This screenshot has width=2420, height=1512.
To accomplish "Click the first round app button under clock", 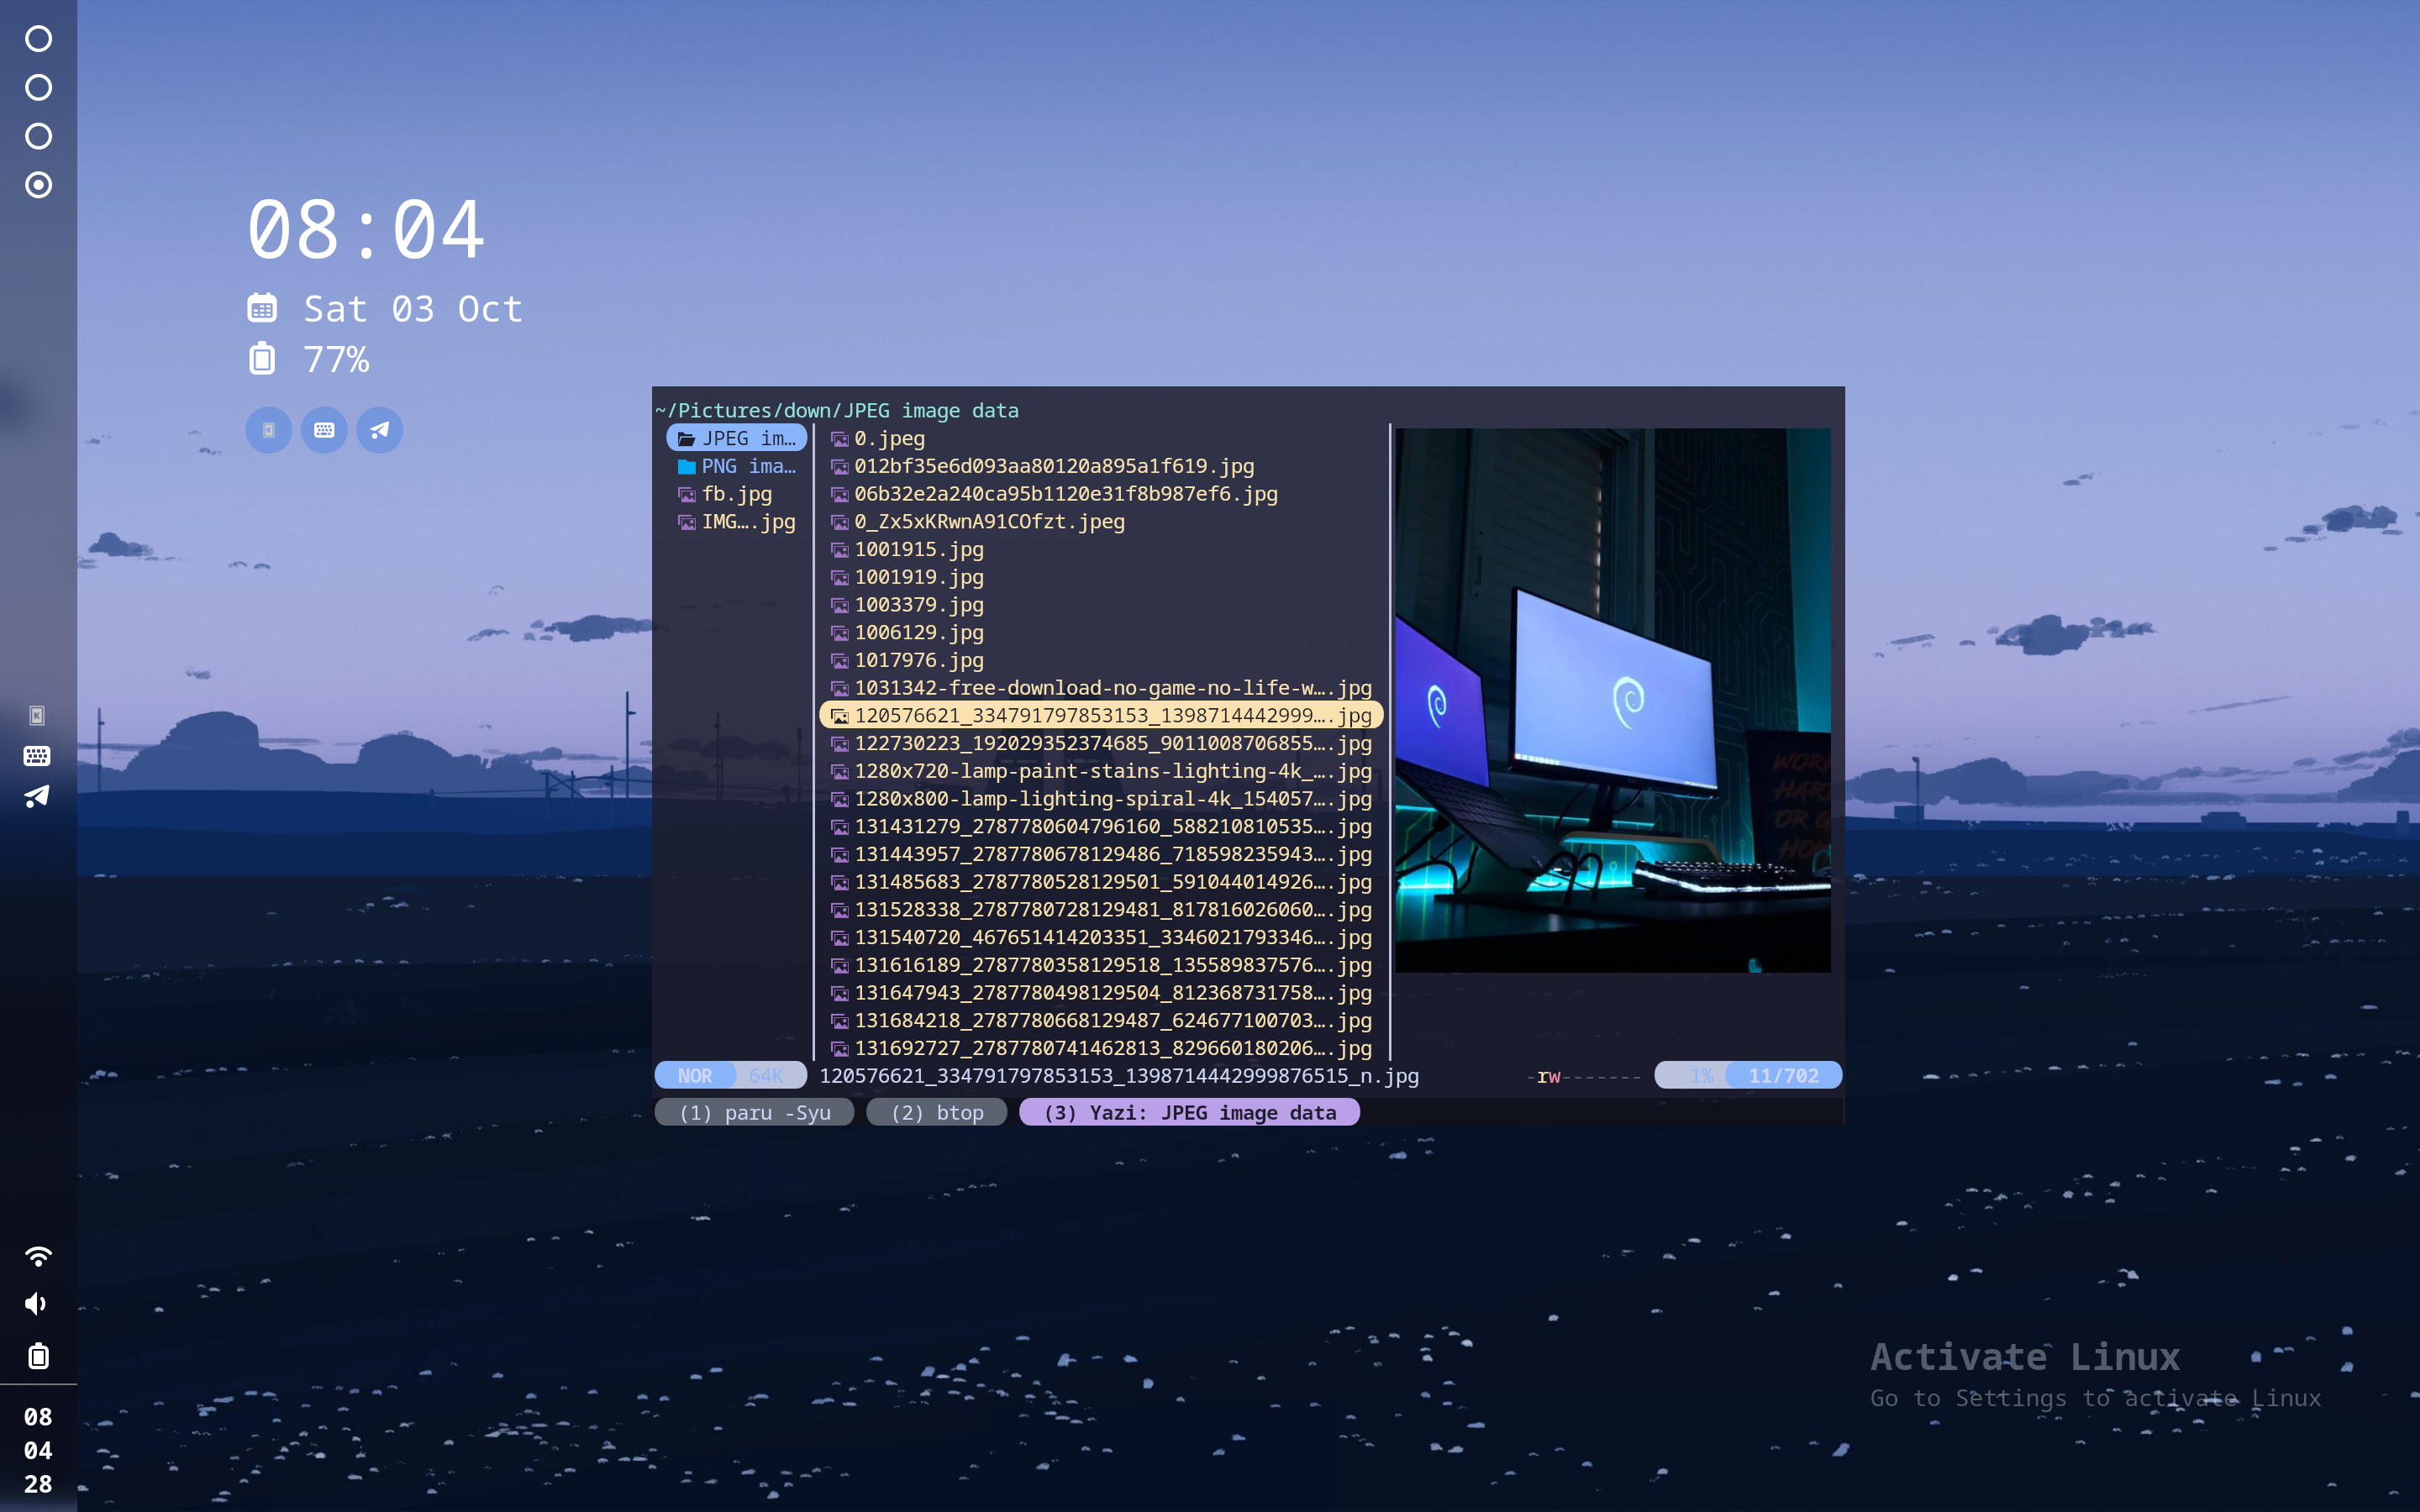I will pos(269,430).
